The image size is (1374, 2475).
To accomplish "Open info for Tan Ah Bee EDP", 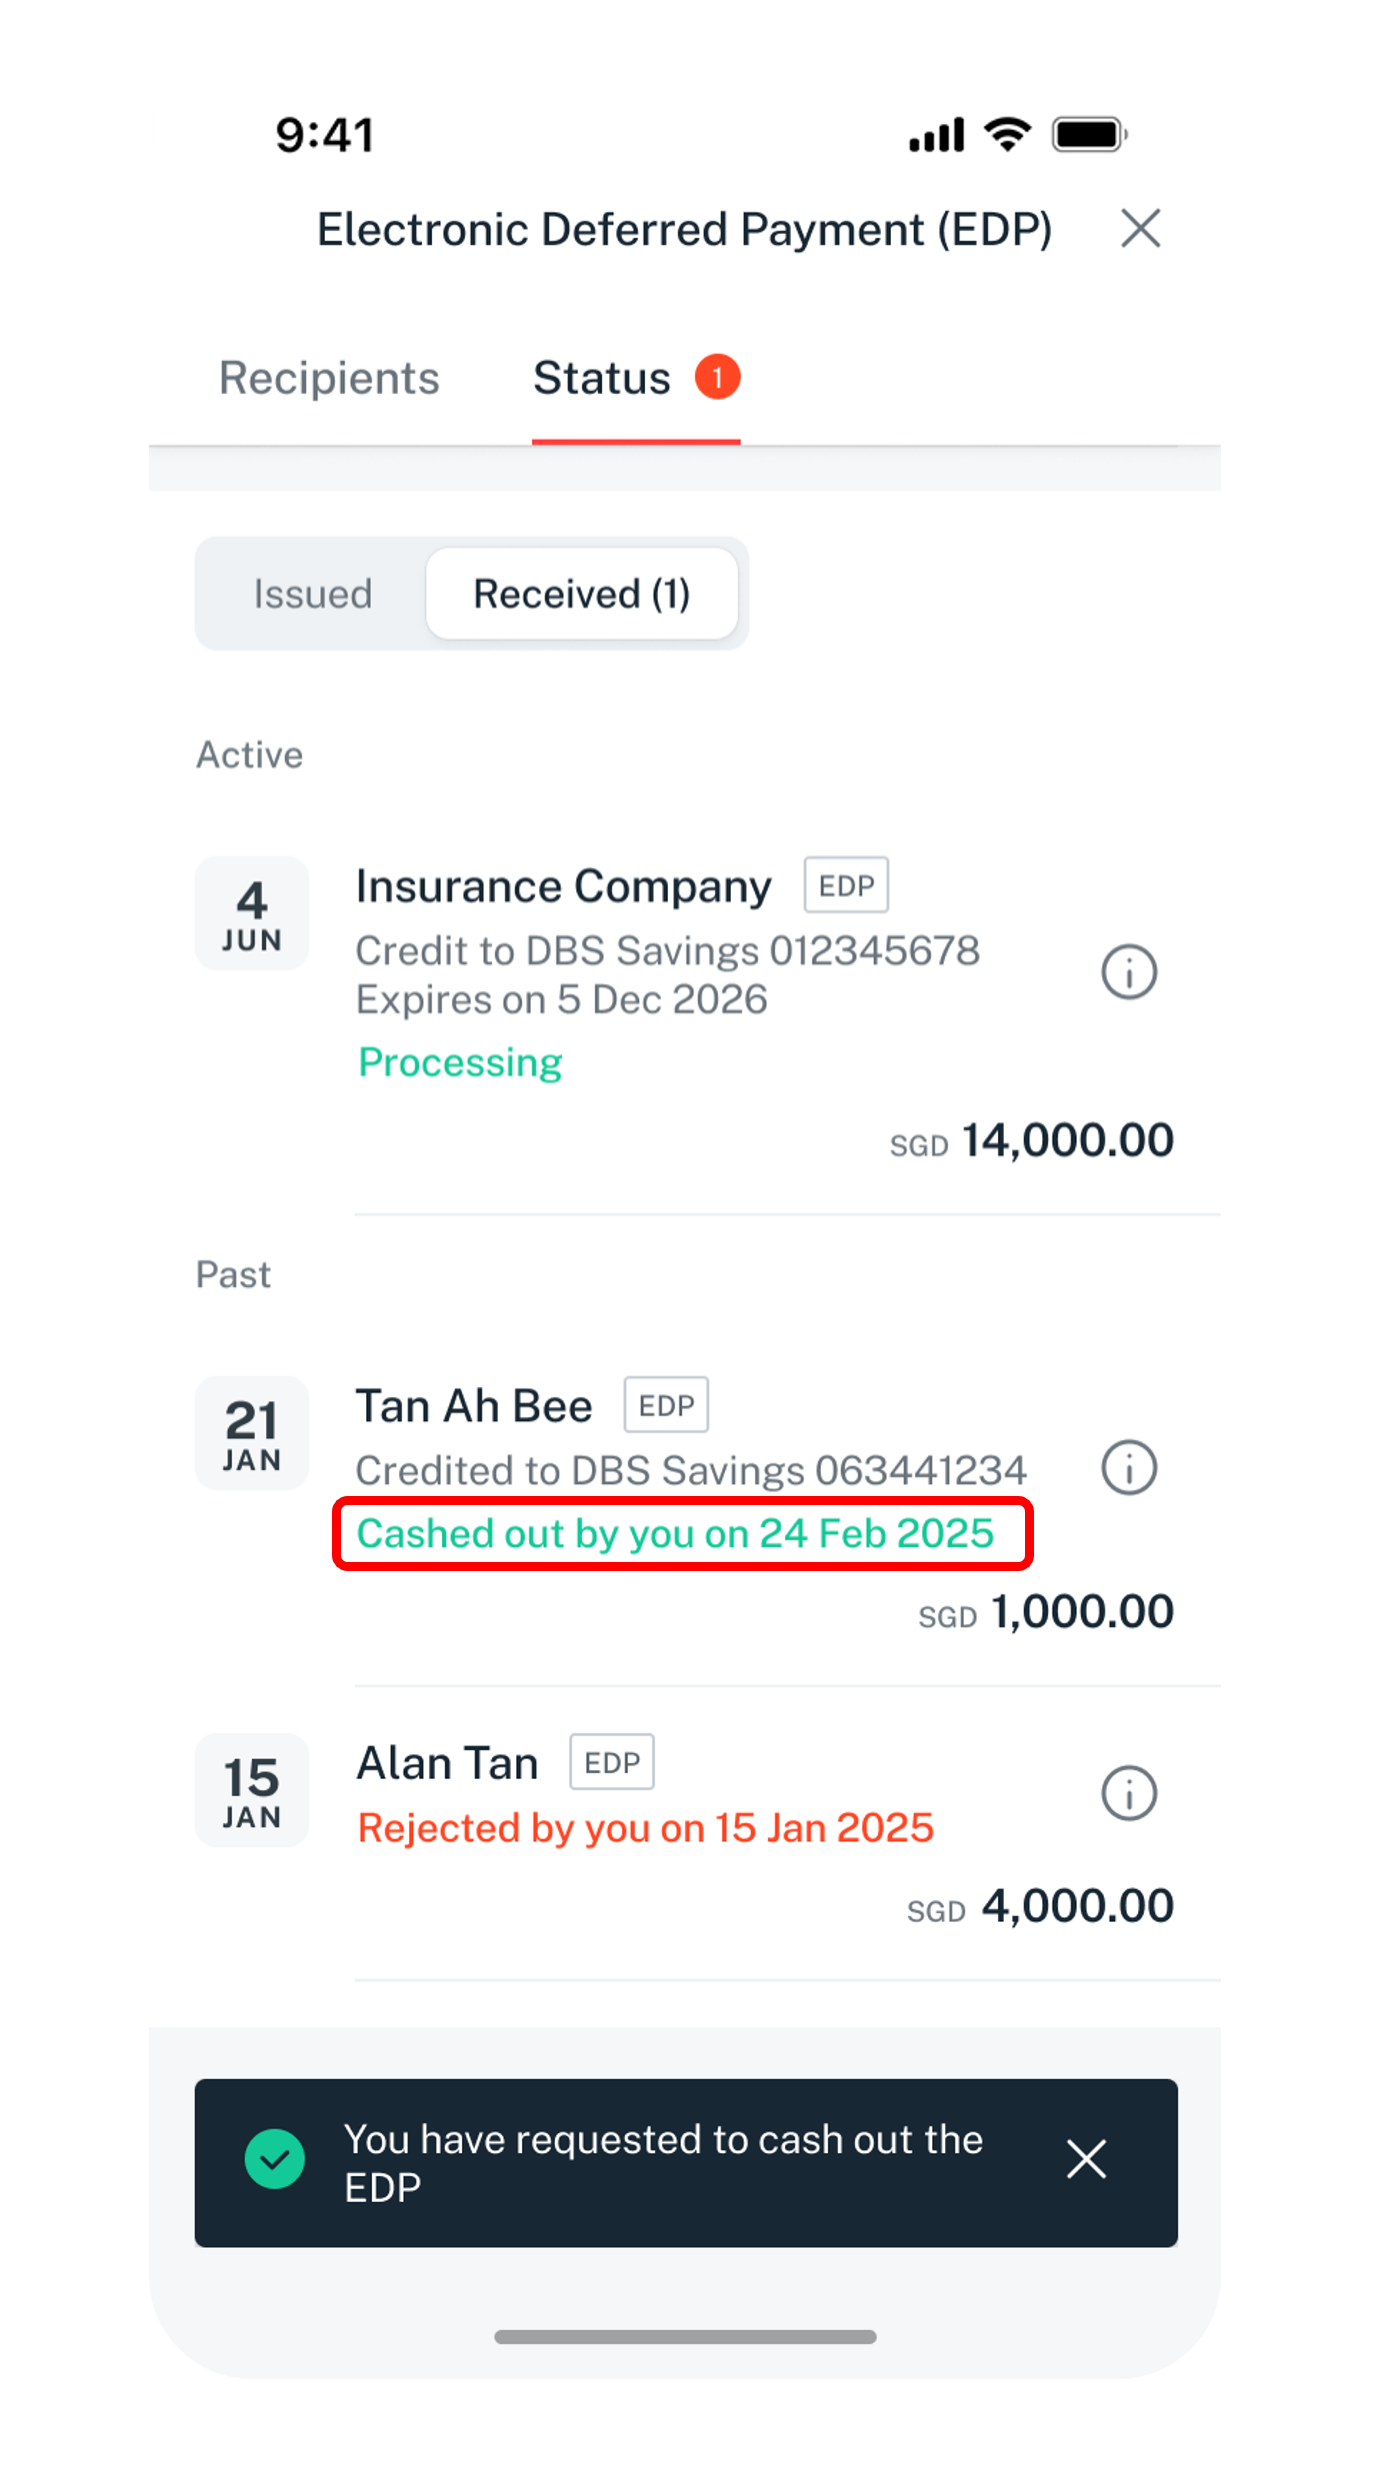I will [x=1129, y=1468].
